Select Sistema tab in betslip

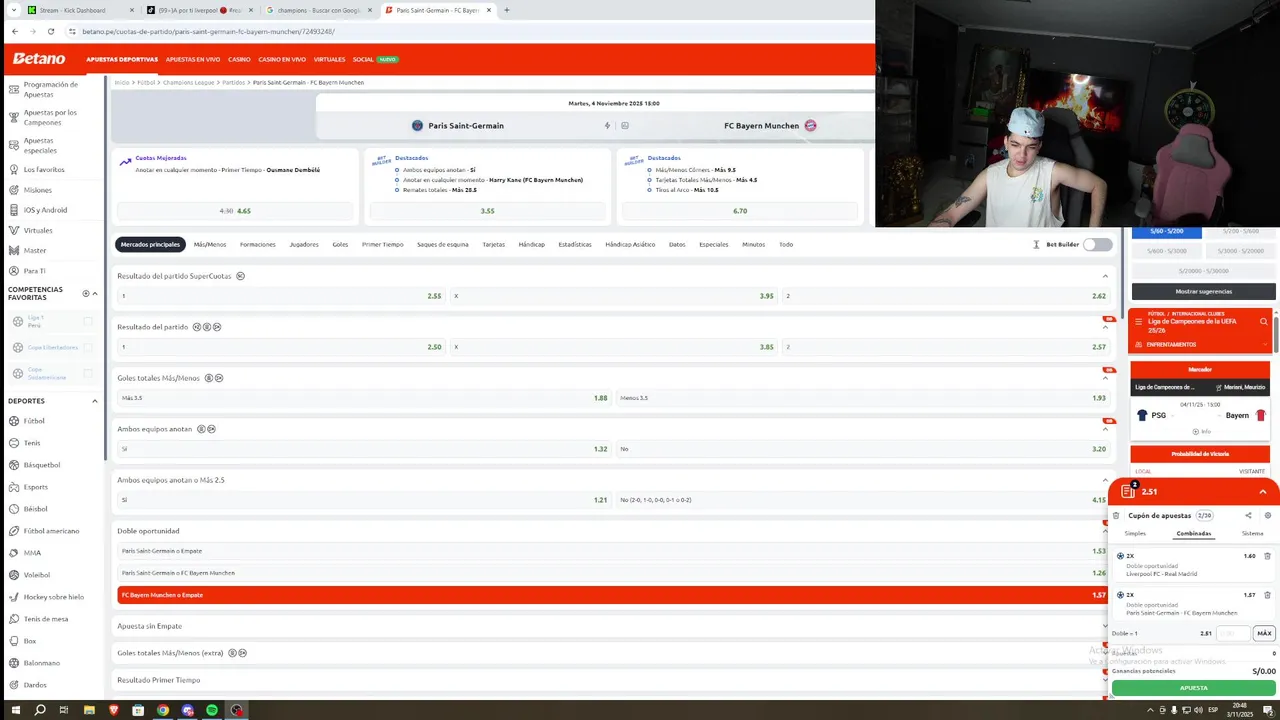(x=1252, y=533)
